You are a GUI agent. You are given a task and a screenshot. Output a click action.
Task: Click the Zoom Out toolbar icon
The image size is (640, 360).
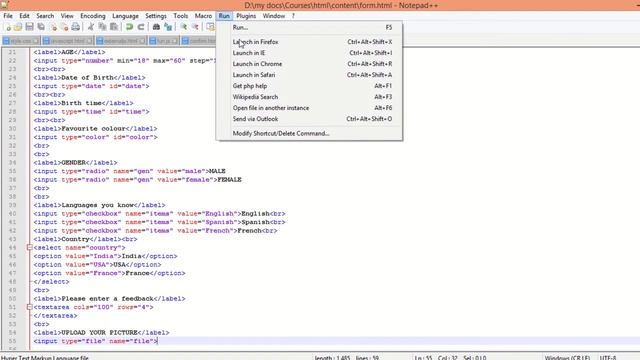click(195, 27)
